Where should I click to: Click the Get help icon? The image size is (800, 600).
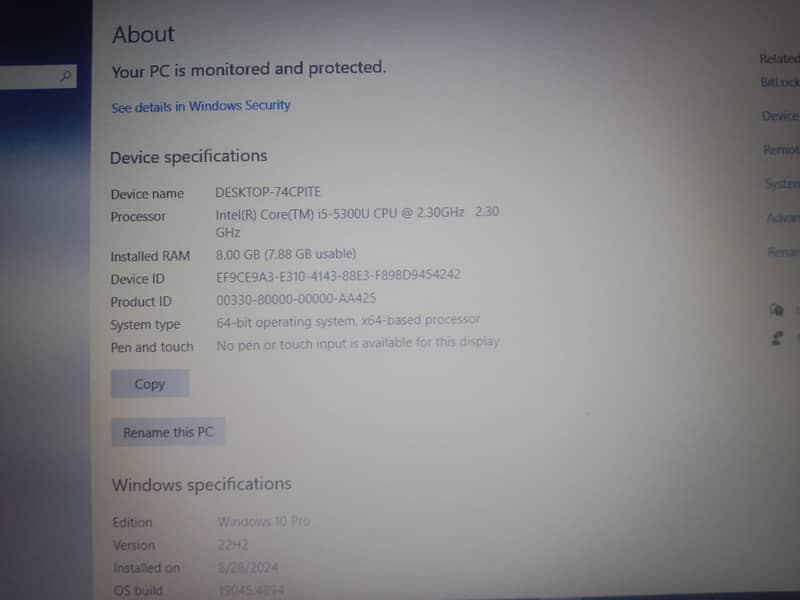coord(777,309)
